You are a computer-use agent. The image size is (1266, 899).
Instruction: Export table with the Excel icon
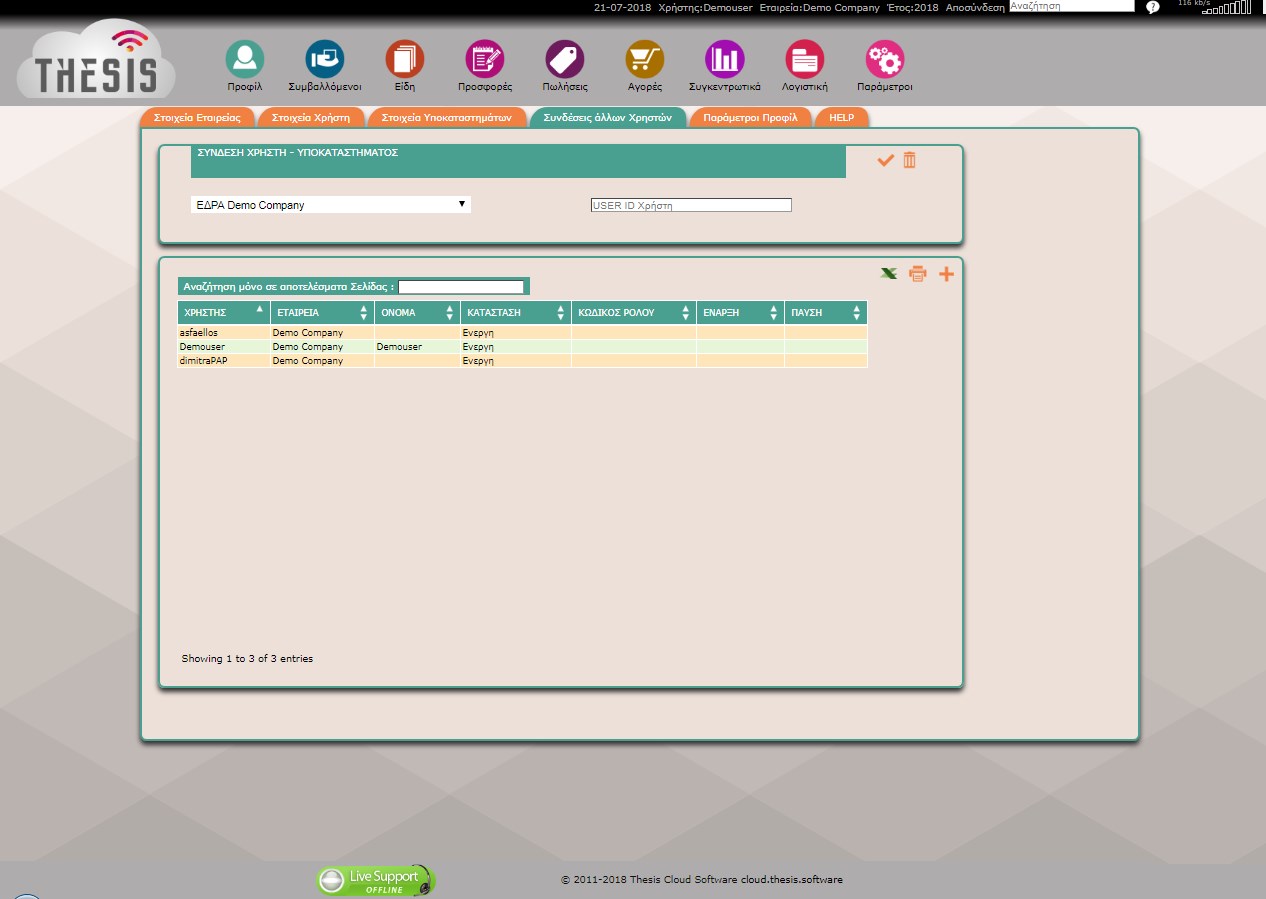click(889, 274)
